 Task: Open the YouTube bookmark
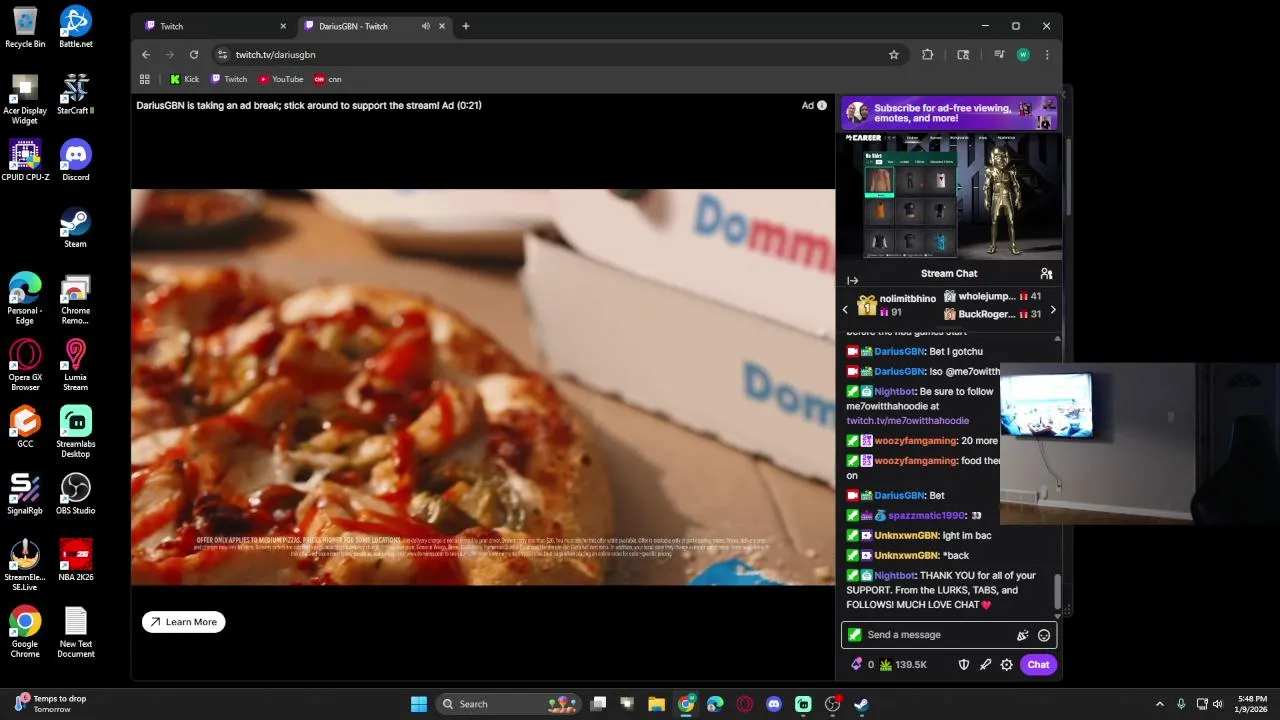coord(281,79)
